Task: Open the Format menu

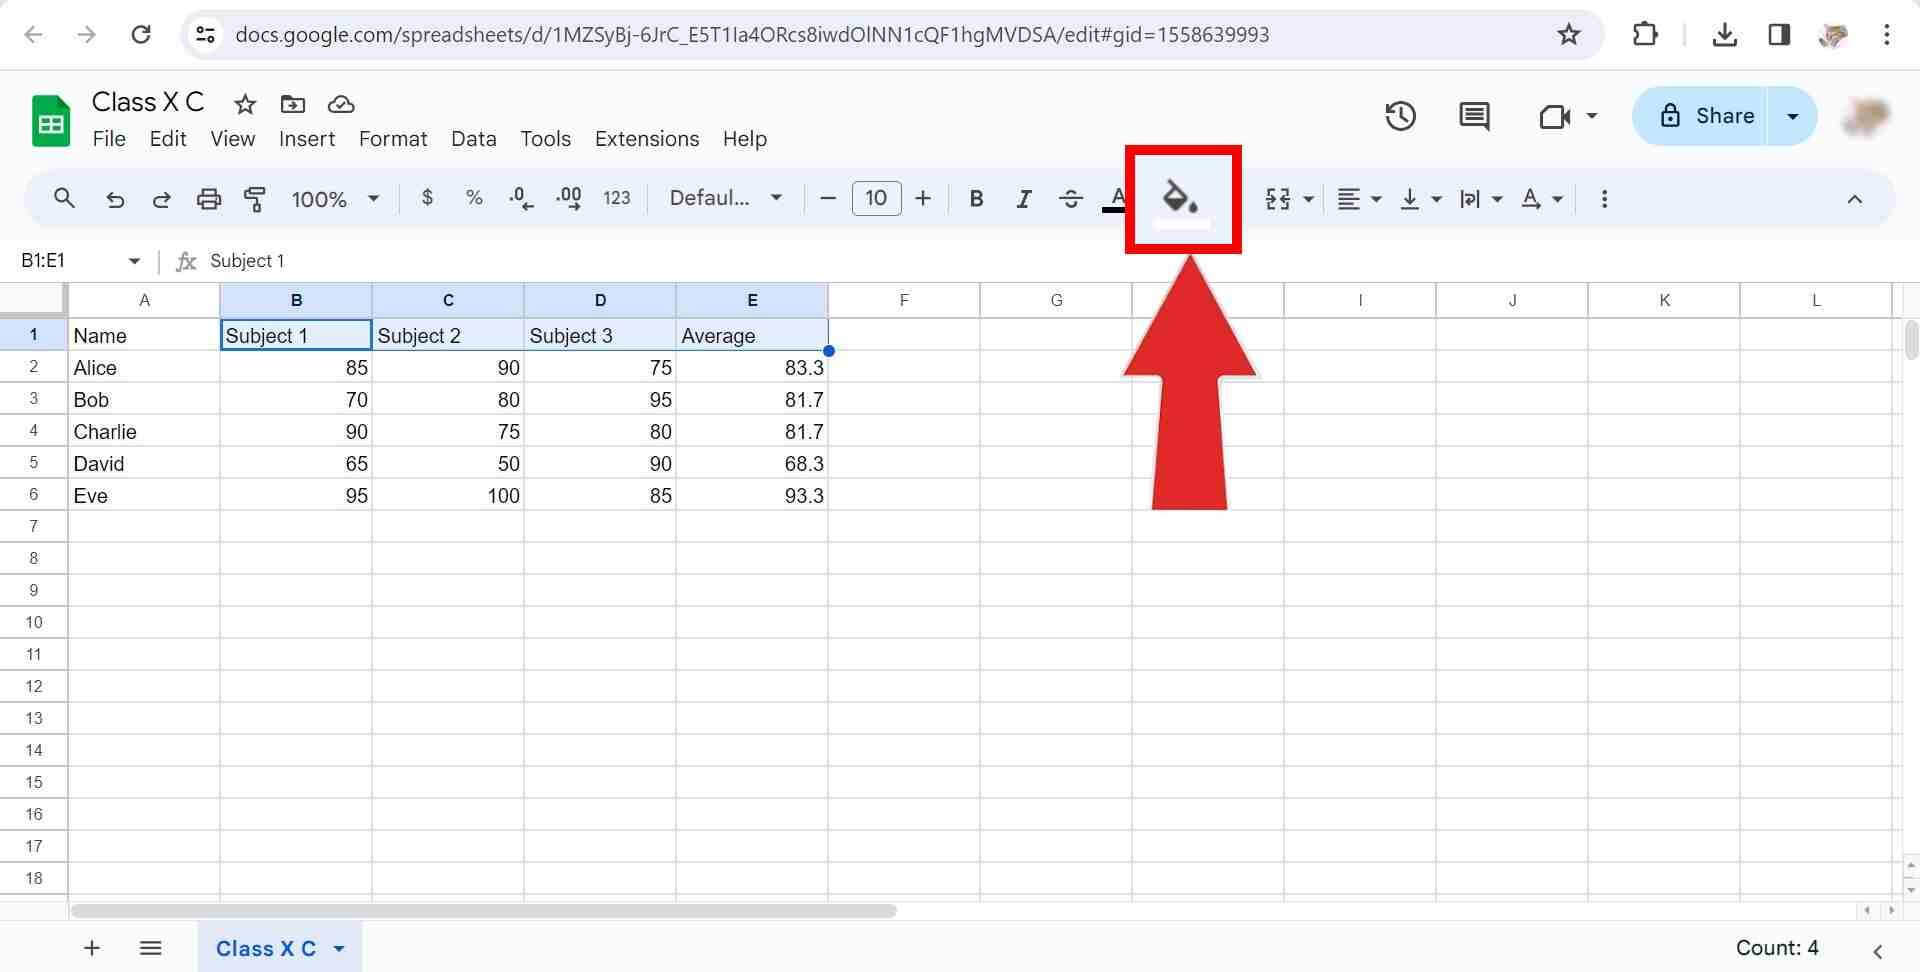Action: tap(392, 139)
